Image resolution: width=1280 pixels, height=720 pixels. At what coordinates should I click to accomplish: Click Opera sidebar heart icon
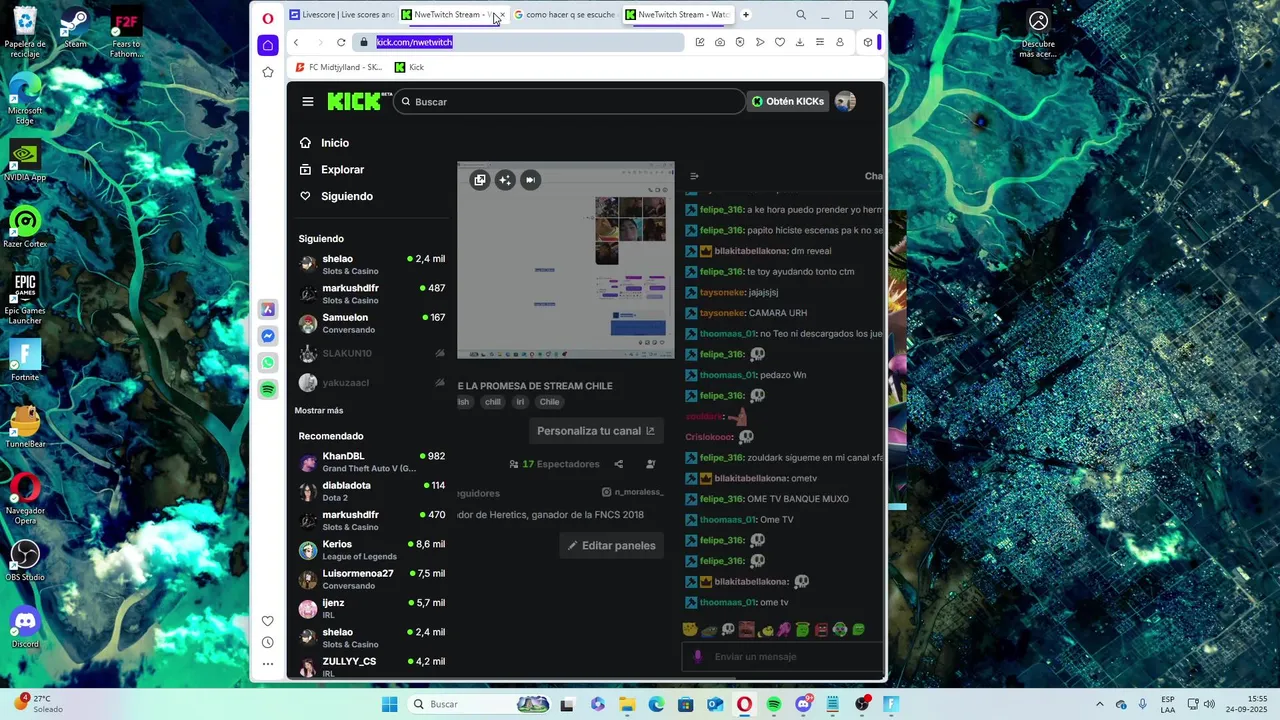point(267,621)
